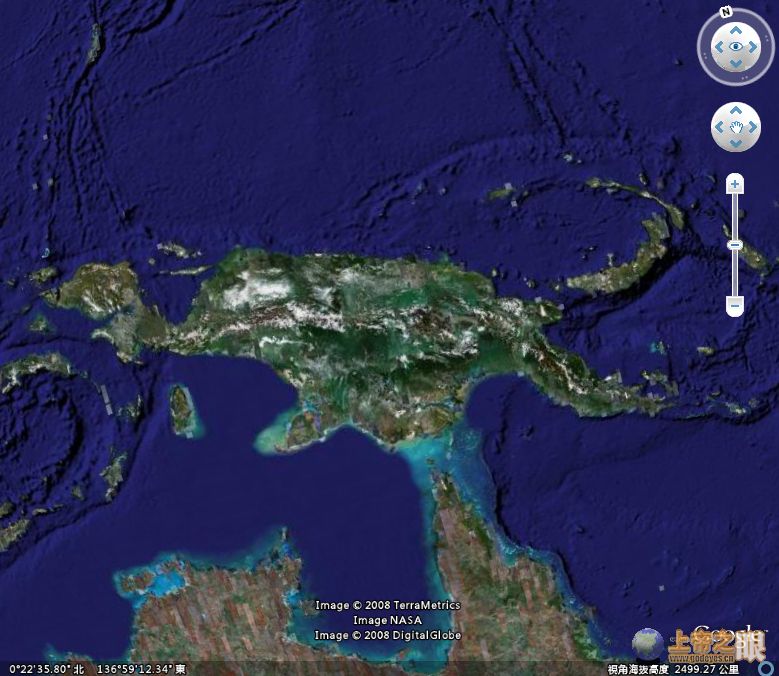Image resolution: width=779 pixels, height=676 pixels.
Task: Rotate view with eye joystick right arrow
Action: click(x=754, y=47)
